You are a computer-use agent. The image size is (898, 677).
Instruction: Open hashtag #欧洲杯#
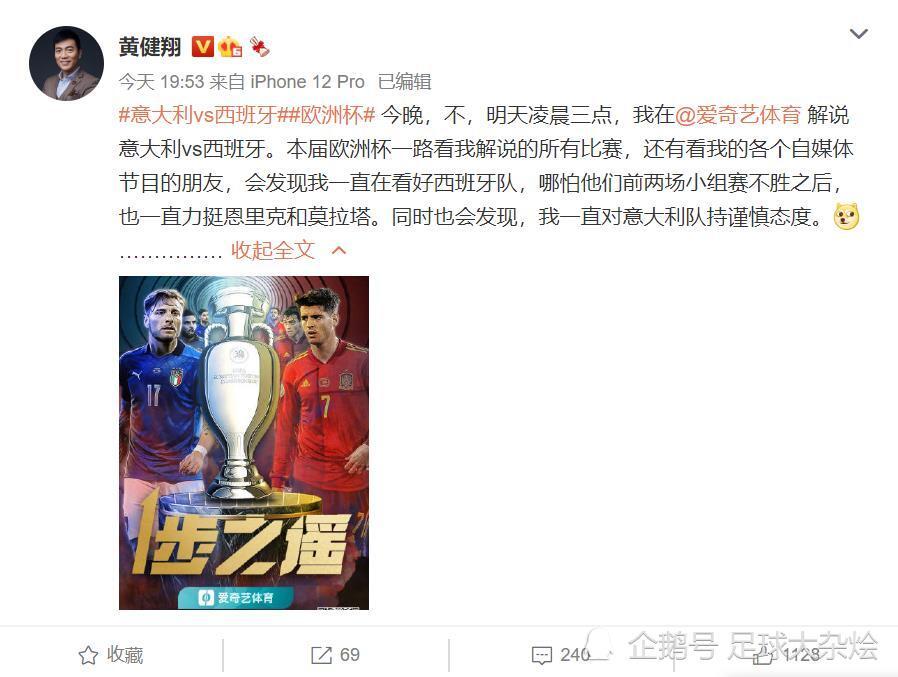pos(326,115)
